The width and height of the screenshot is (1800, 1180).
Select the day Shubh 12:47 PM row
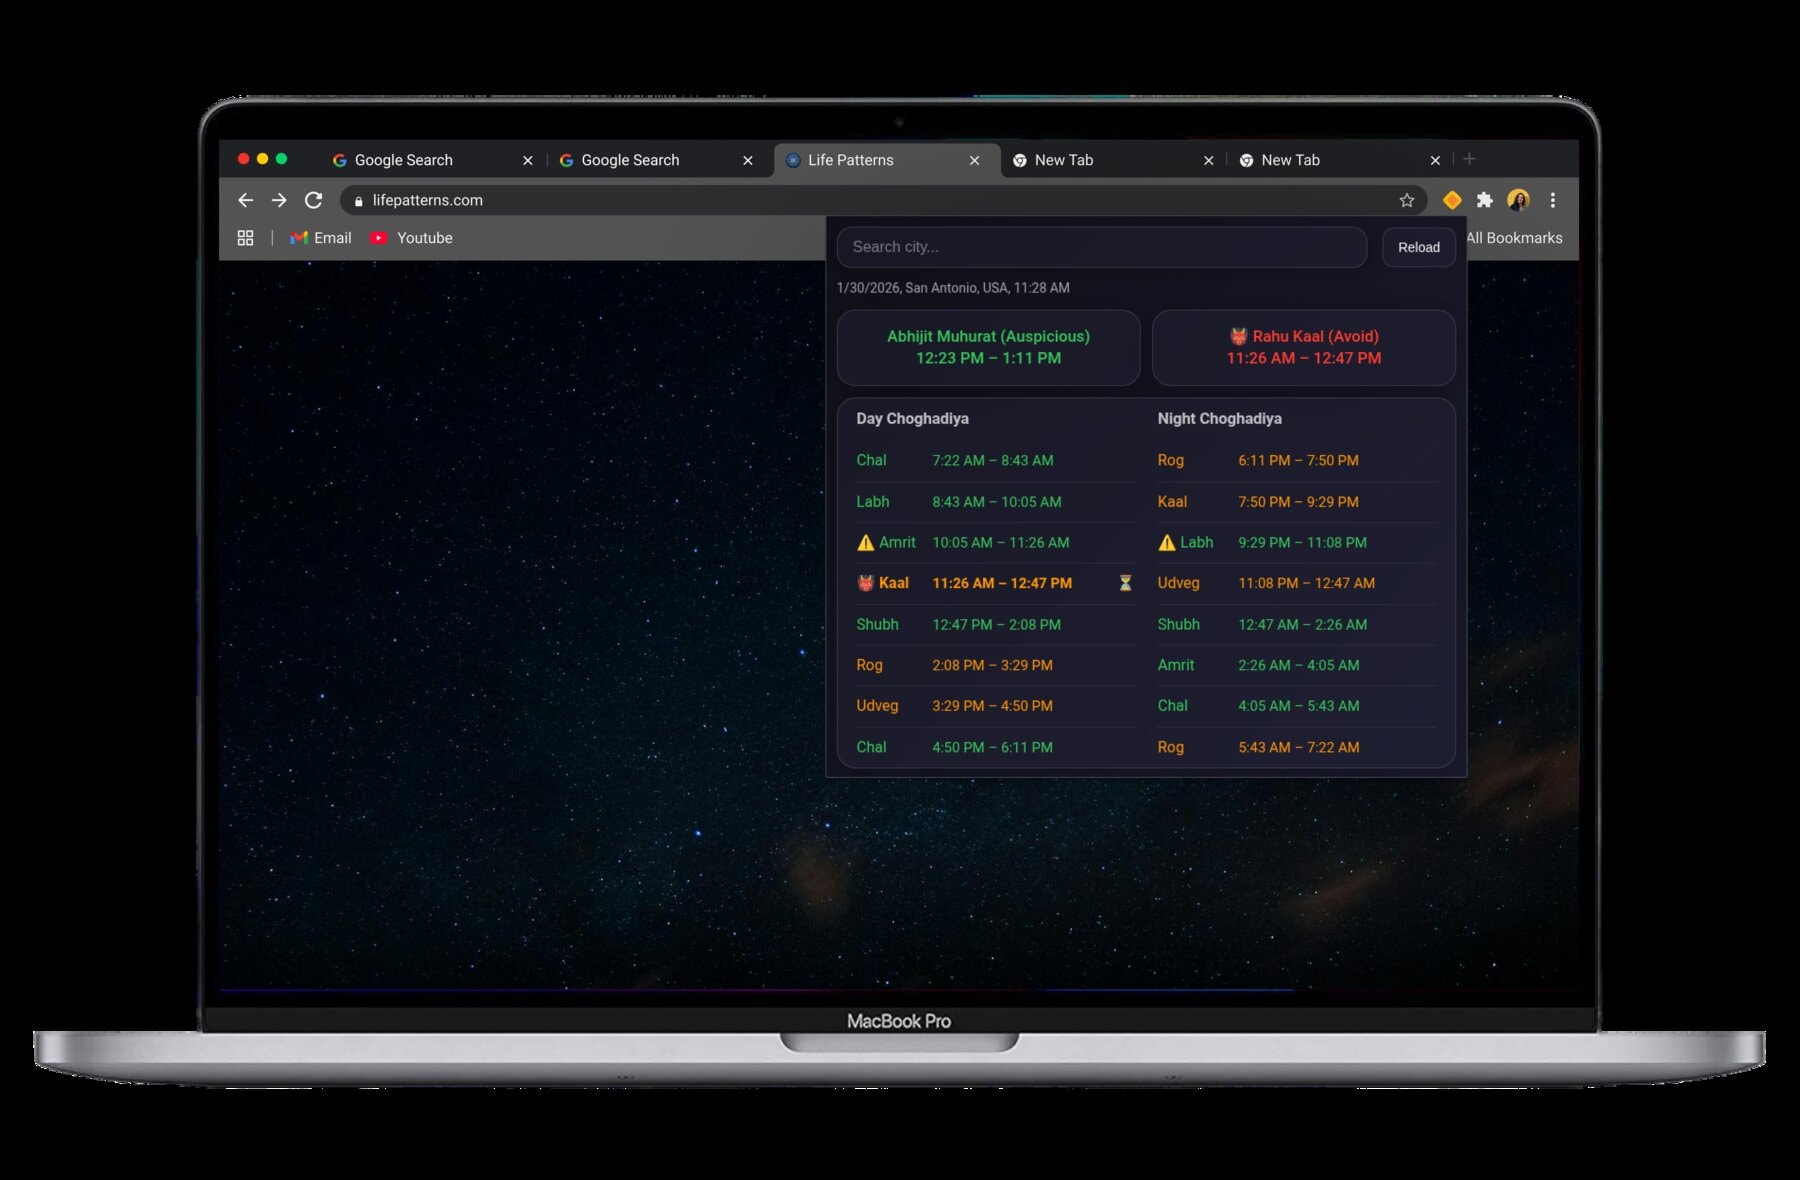995,624
